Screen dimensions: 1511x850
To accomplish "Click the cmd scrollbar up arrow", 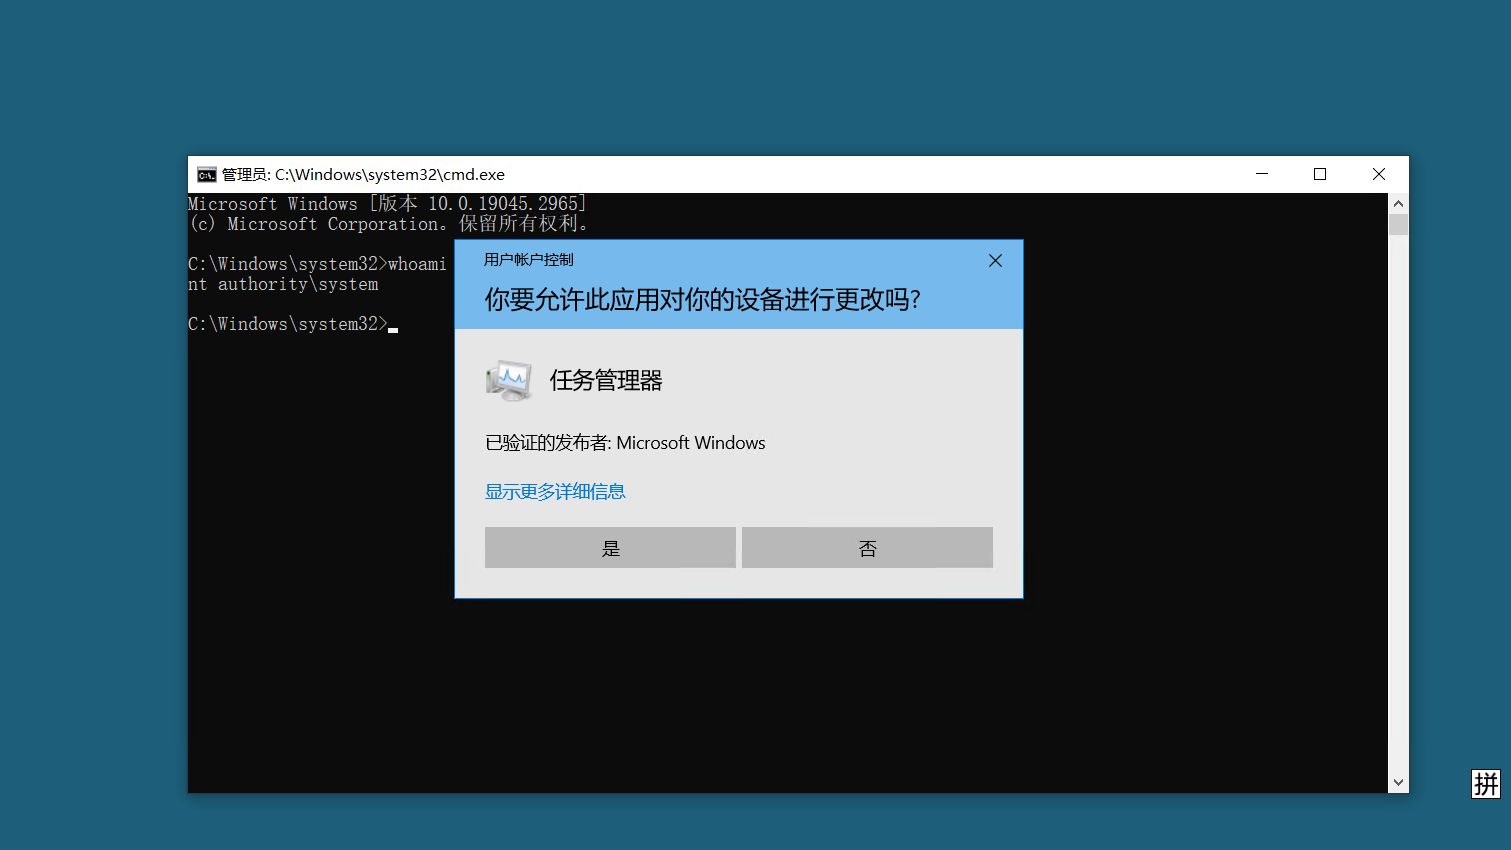I will point(1398,203).
